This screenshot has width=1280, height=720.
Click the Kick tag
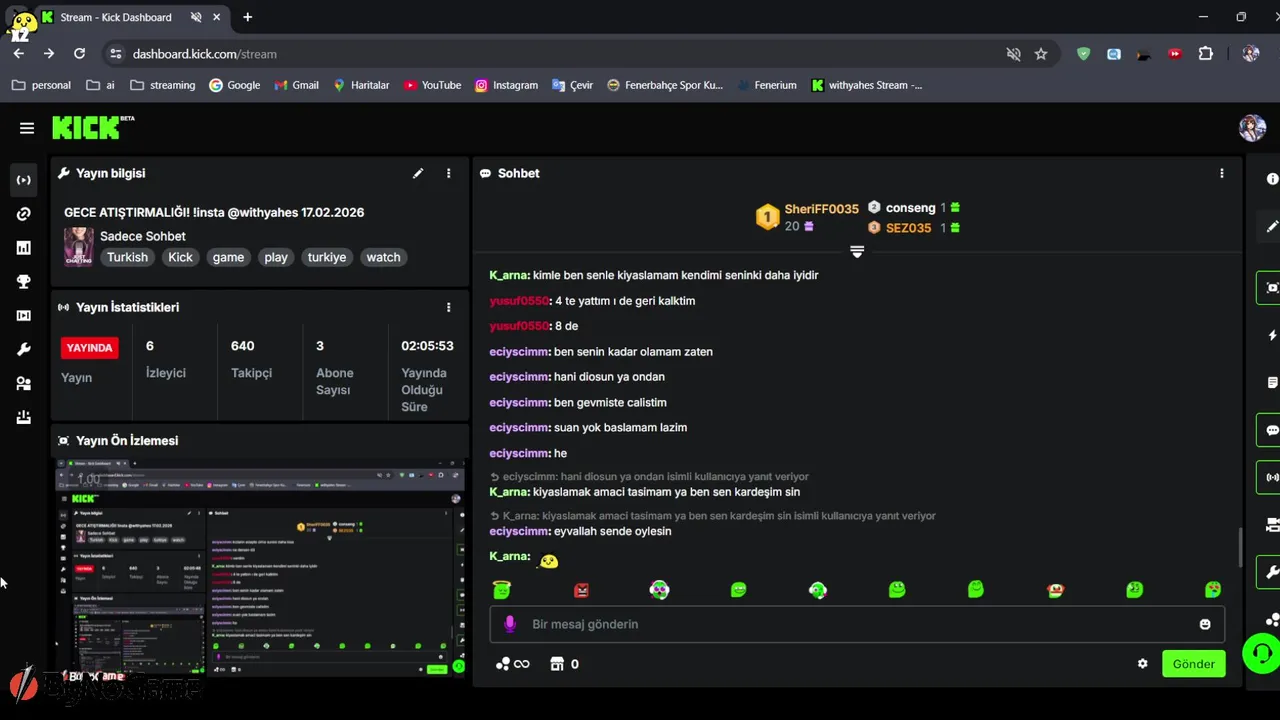(181, 257)
